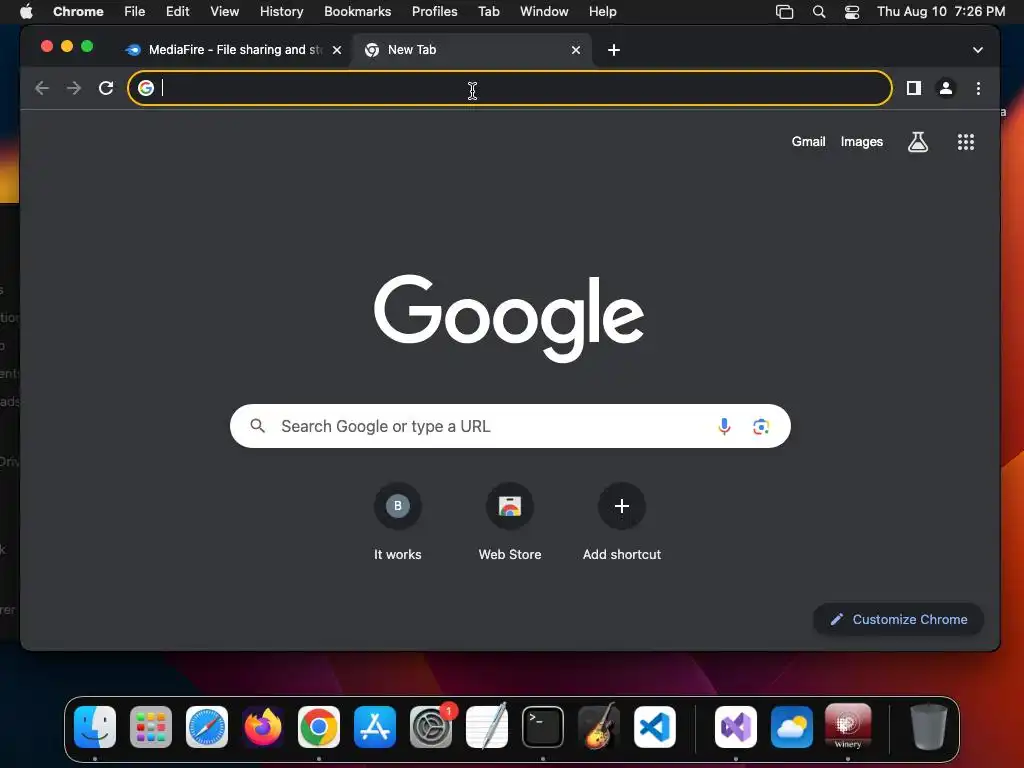Open the Help menu
The width and height of the screenshot is (1024, 768).
tap(602, 12)
